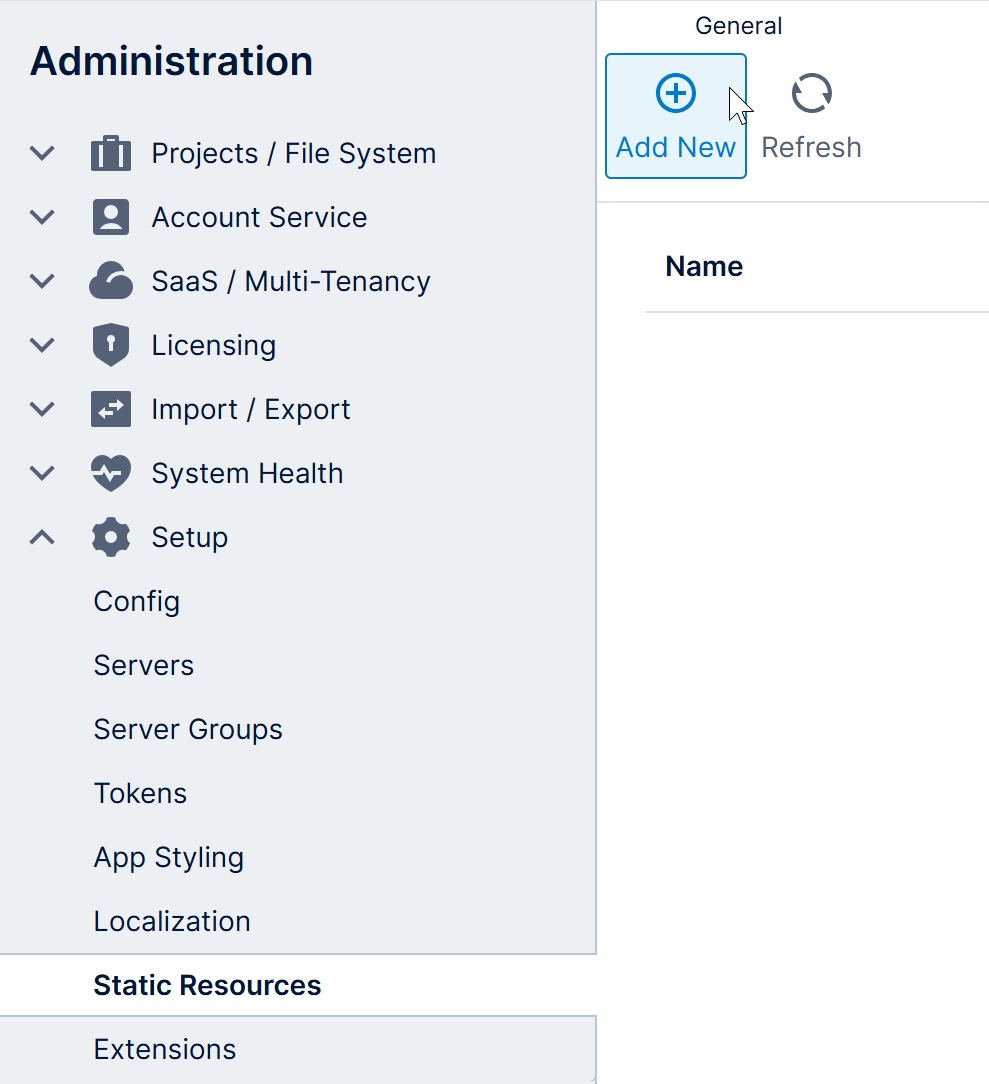This screenshot has width=989, height=1084.
Task: Sort by the Name column header
Action: click(x=704, y=267)
